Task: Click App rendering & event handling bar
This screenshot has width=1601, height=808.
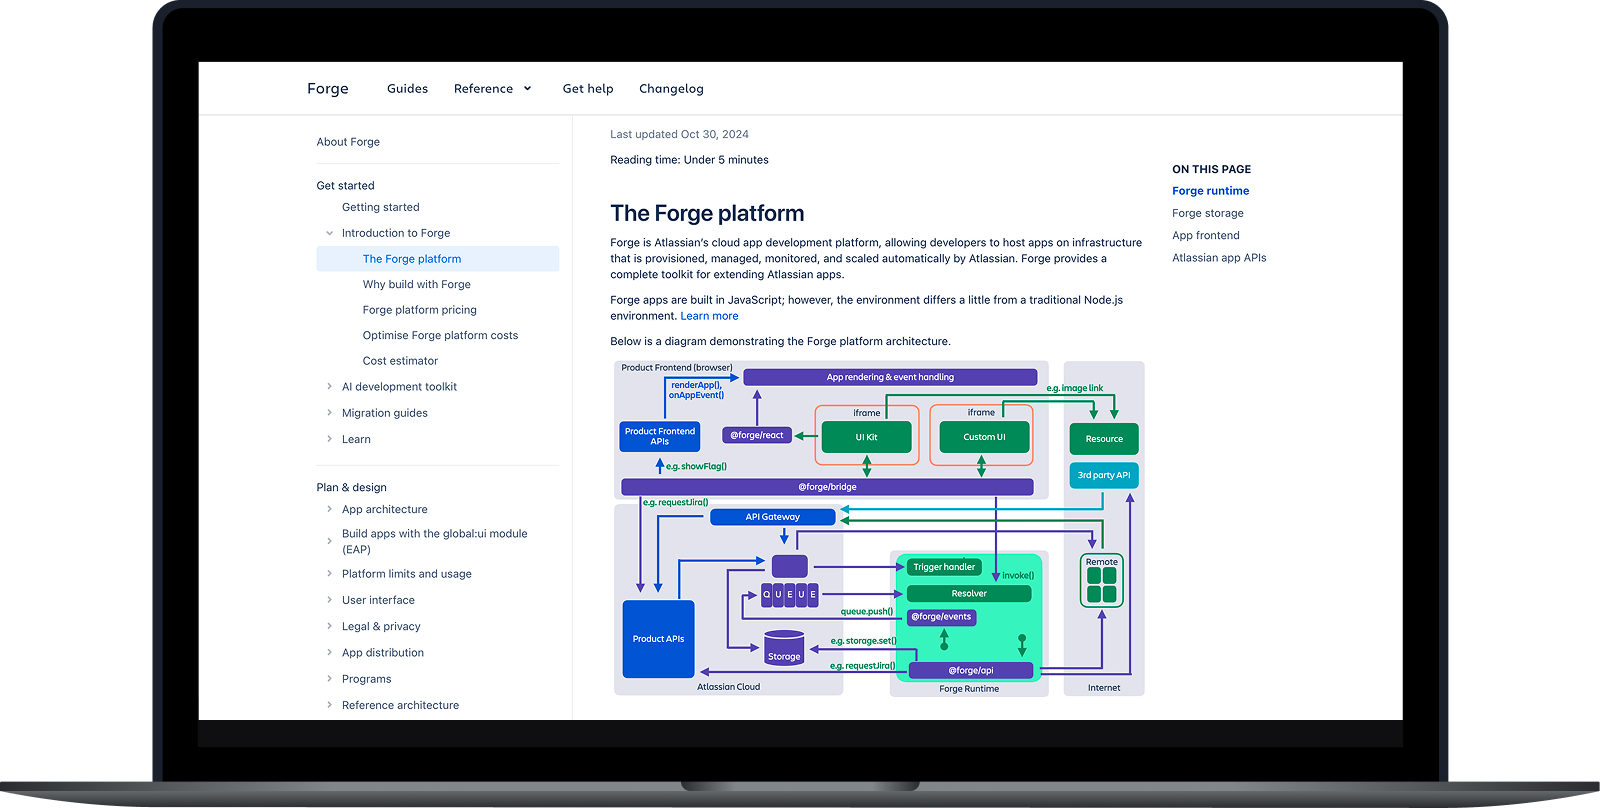Action: (890, 377)
